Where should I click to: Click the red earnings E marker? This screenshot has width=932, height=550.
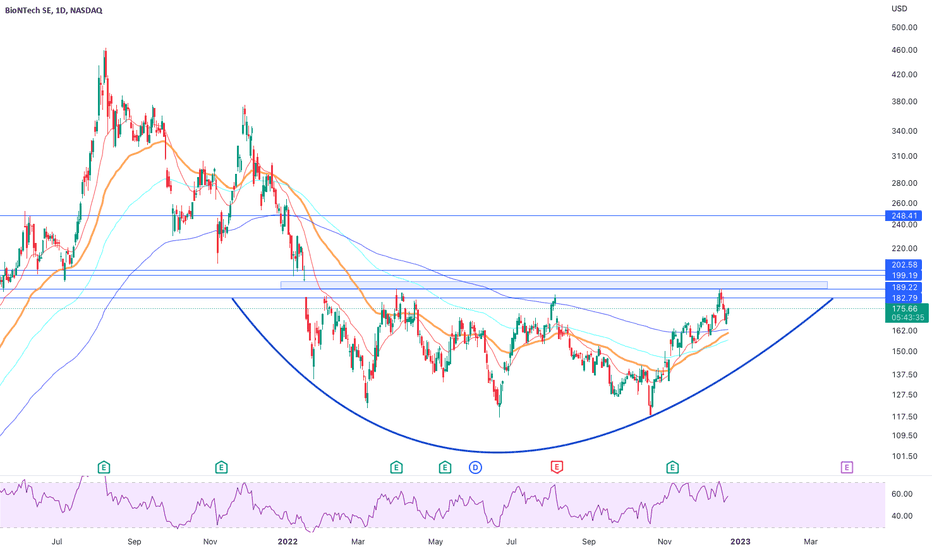tap(556, 467)
